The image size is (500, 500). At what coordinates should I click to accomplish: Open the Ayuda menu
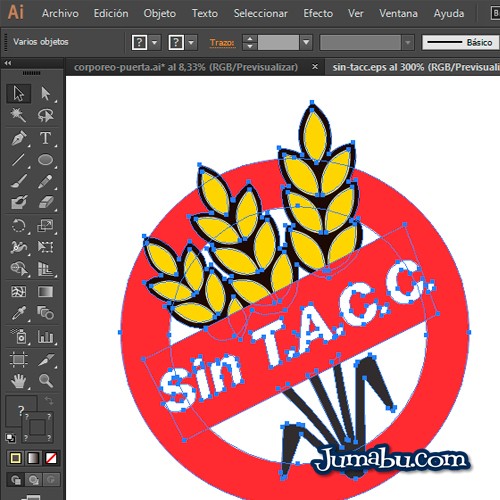click(x=449, y=13)
